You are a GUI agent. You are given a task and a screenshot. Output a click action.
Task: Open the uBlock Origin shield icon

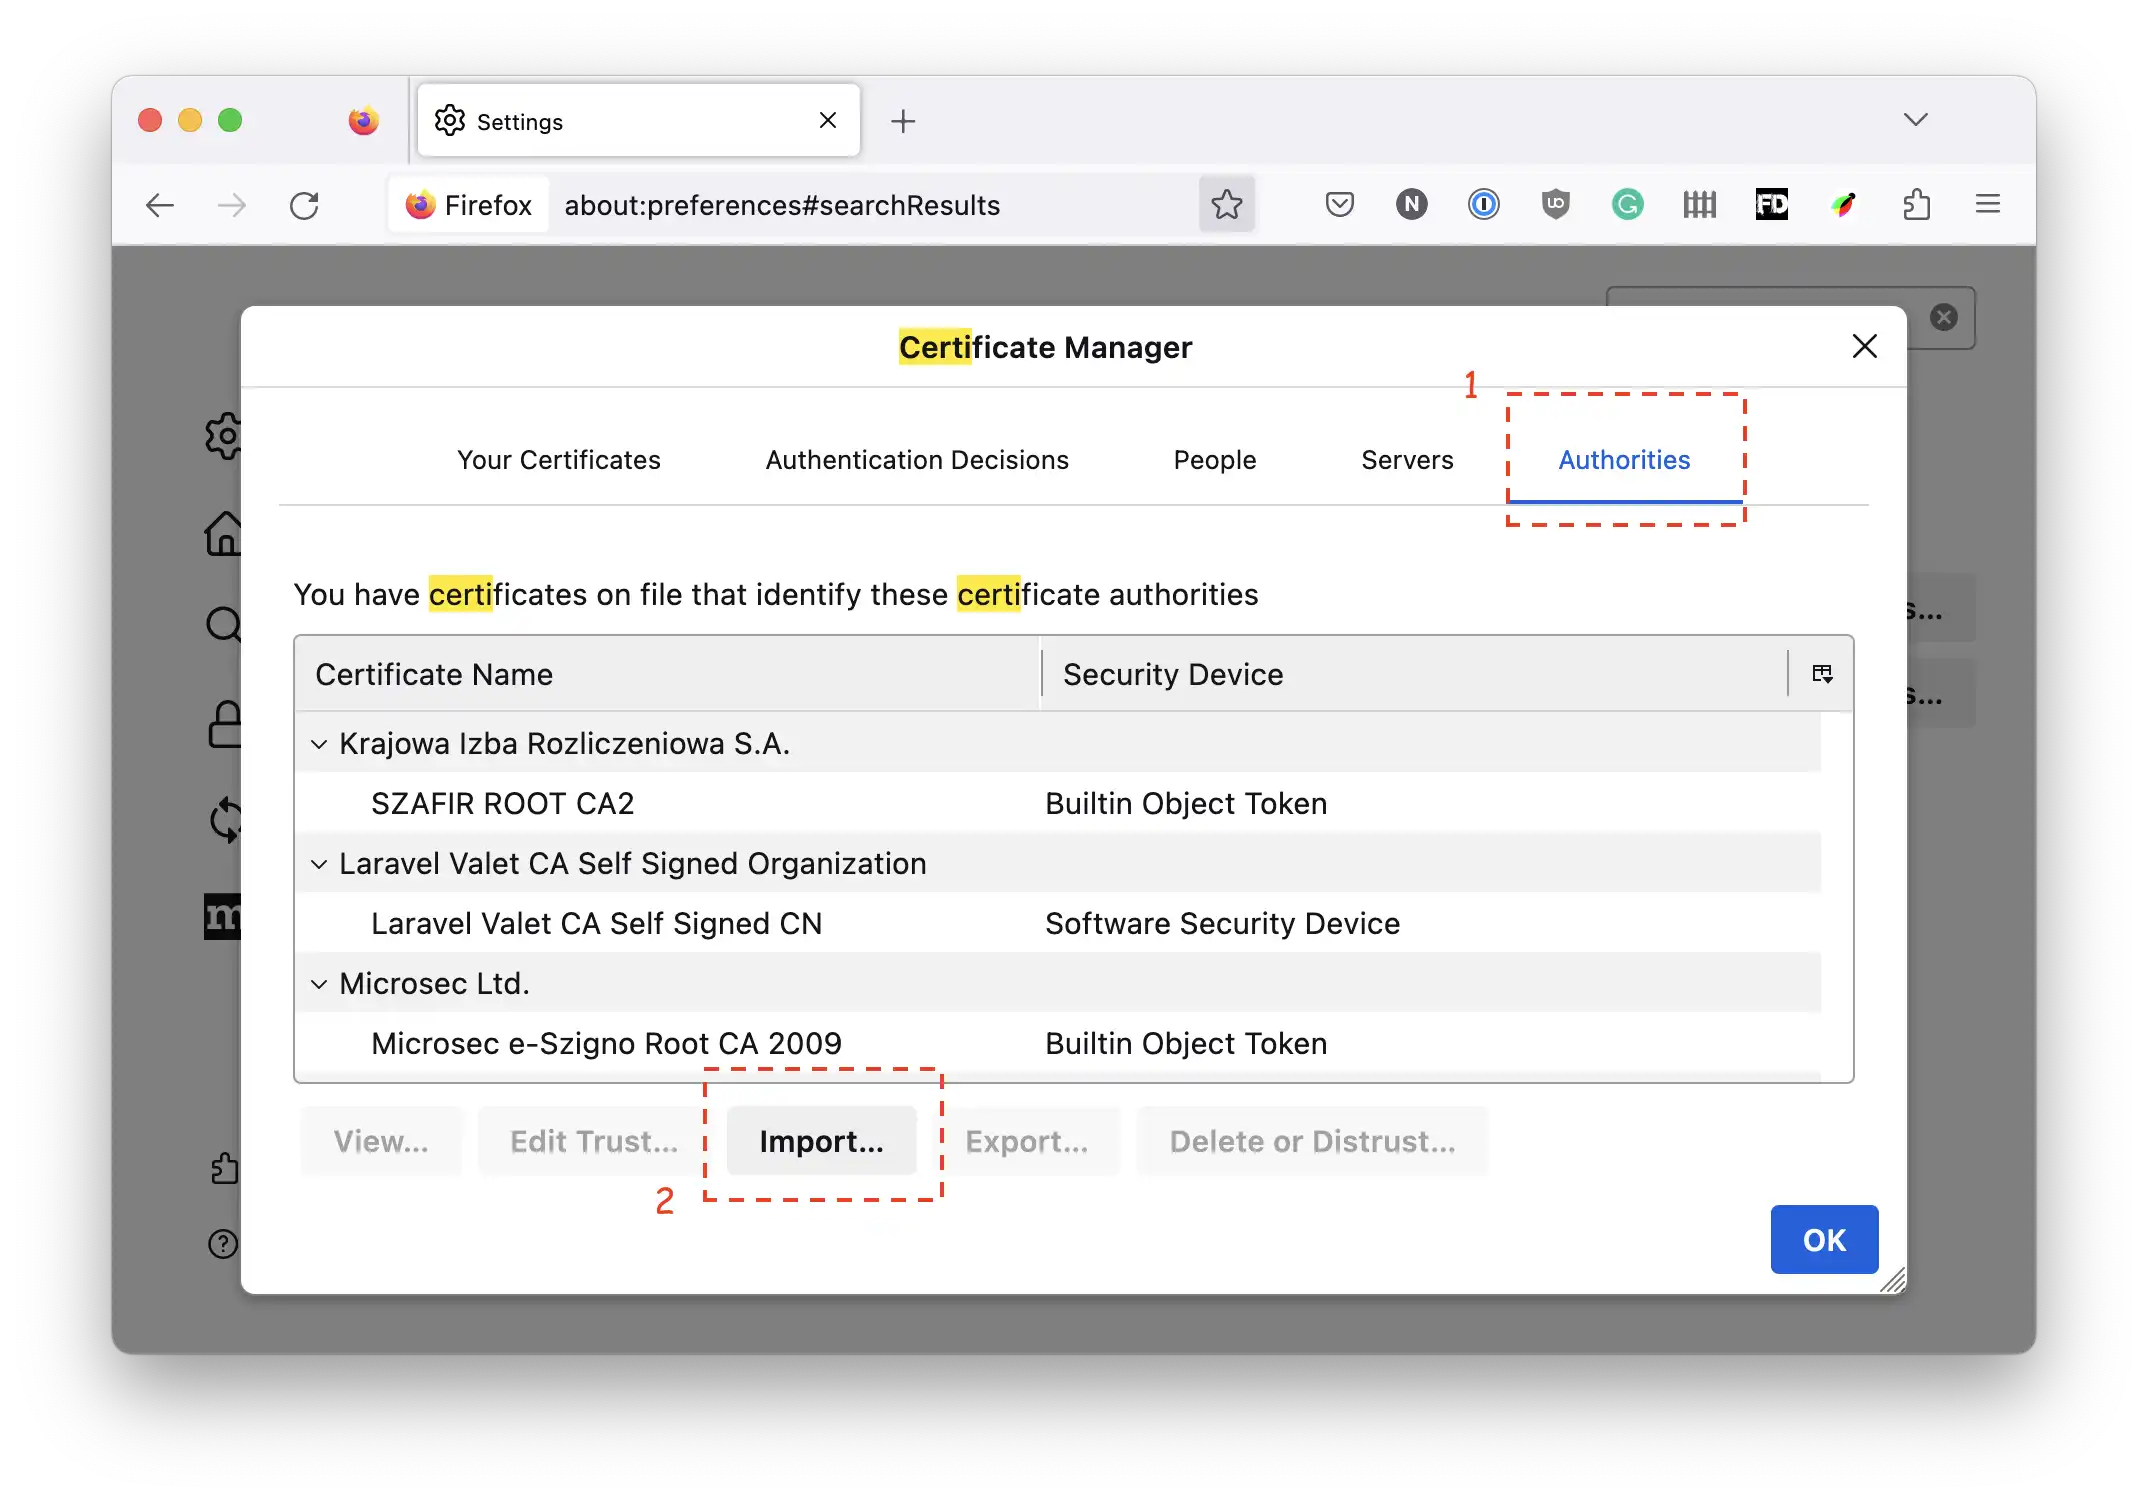tap(1556, 205)
